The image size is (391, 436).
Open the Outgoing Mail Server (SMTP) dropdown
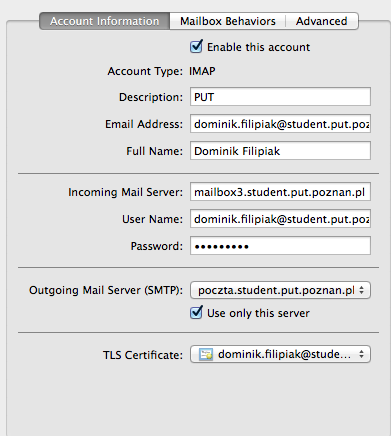[280, 290]
